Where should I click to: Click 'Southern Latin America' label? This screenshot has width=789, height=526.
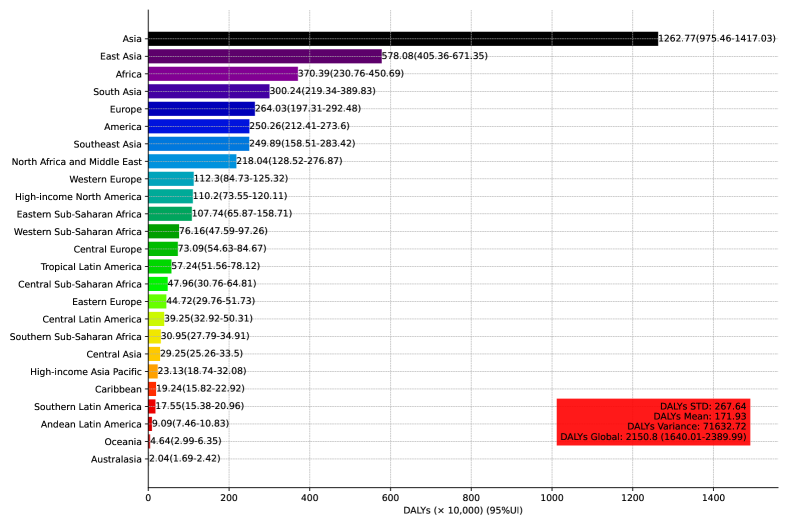click(88, 407)
